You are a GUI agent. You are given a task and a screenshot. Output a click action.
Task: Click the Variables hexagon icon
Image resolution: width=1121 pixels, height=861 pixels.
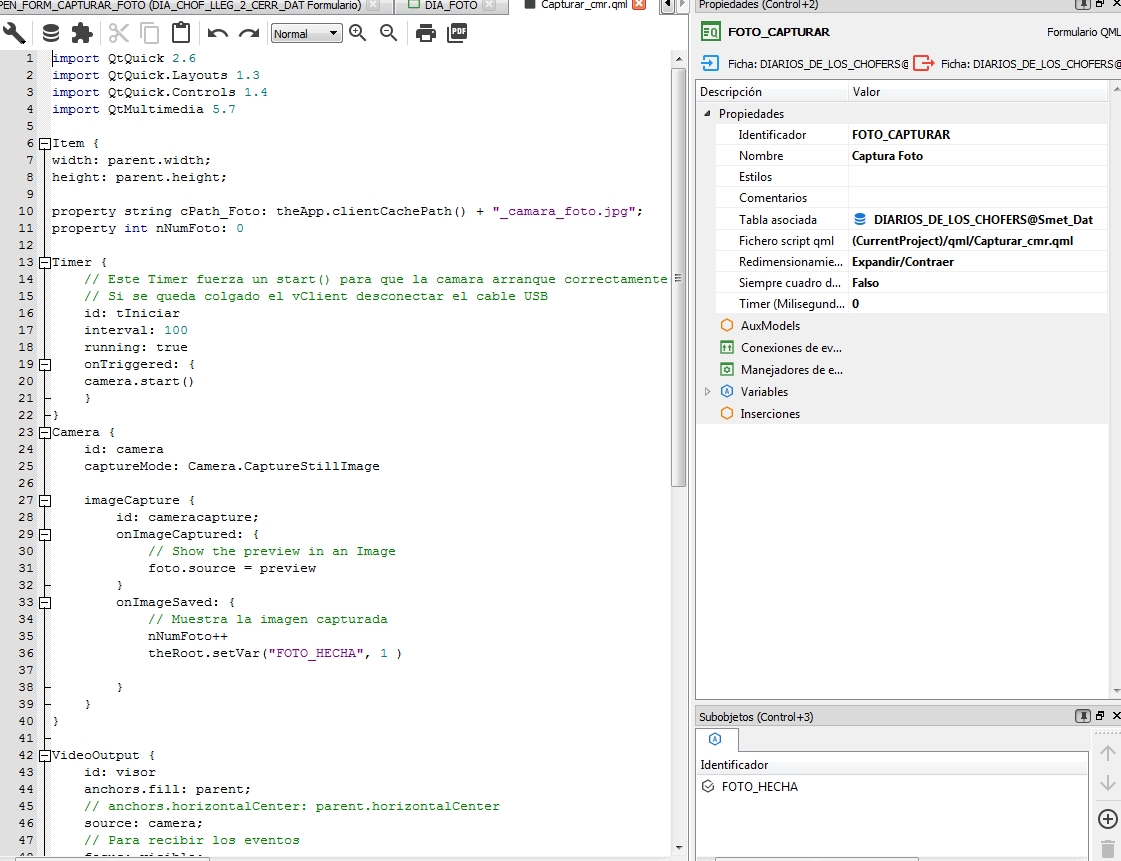pos(726,391)
